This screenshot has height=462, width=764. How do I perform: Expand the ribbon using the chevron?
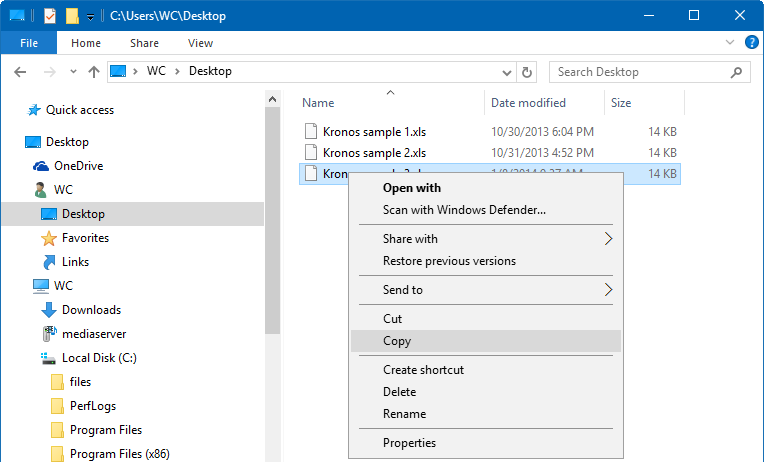pos(728,44)
